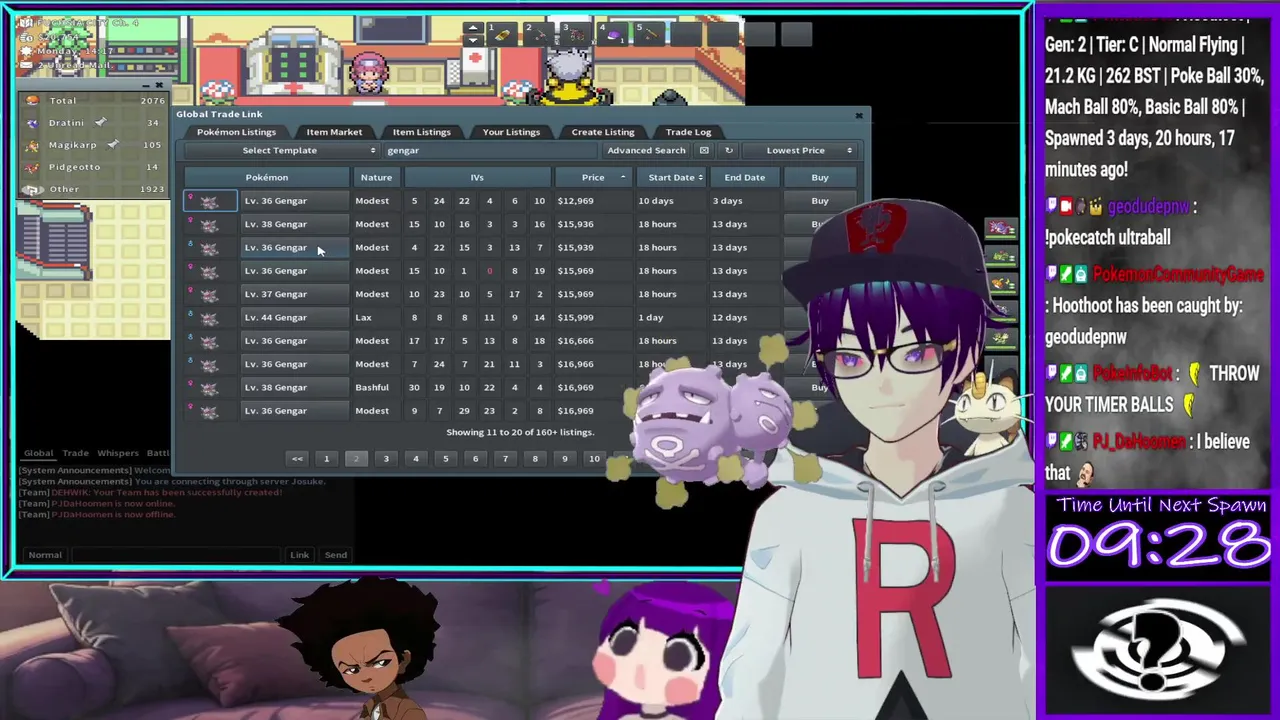Click hotbar slot 3 bicycle icon

pos(575,35)
